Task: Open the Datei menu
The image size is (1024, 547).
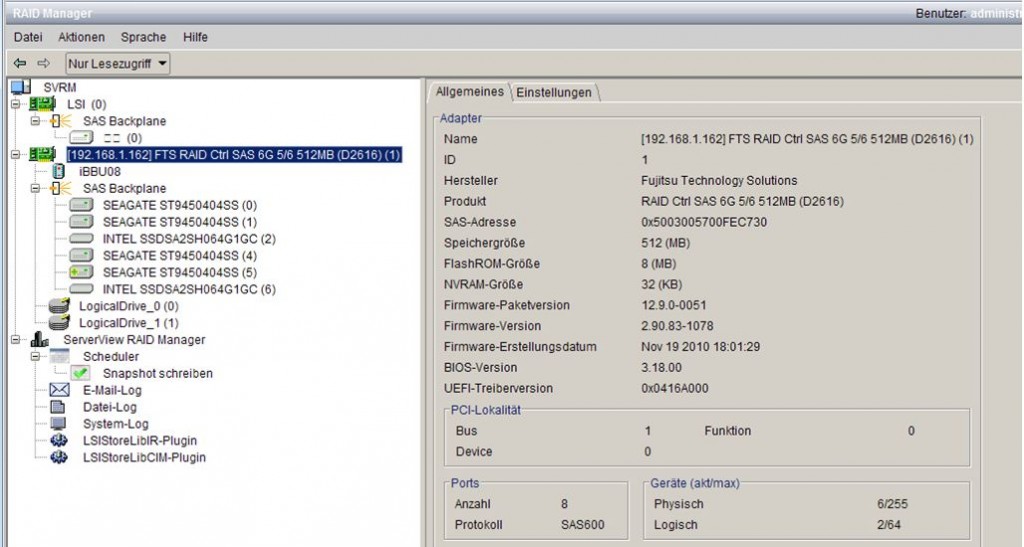Action: pyautogui.click(x=28, y=37)
